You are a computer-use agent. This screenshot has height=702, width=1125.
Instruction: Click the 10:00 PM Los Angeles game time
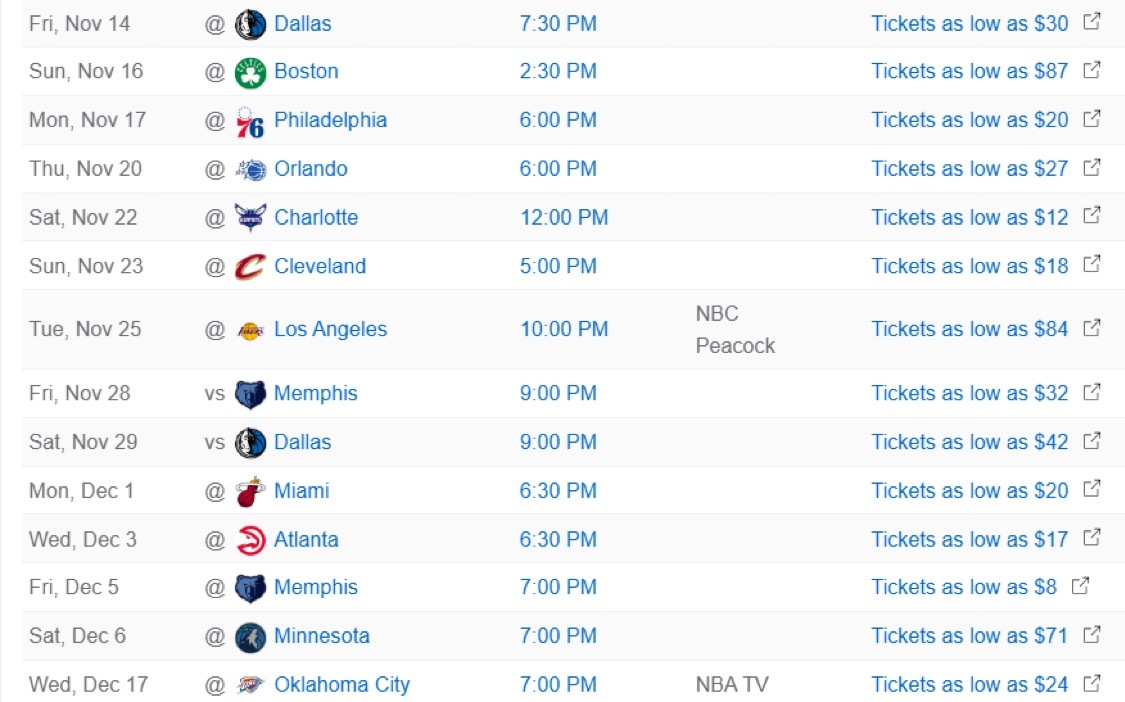[563, 329]
